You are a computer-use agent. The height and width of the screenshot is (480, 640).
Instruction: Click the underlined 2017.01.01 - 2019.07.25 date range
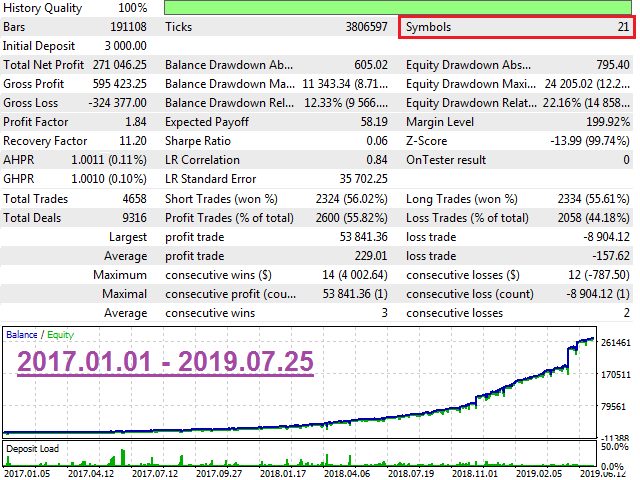[165, 361]
